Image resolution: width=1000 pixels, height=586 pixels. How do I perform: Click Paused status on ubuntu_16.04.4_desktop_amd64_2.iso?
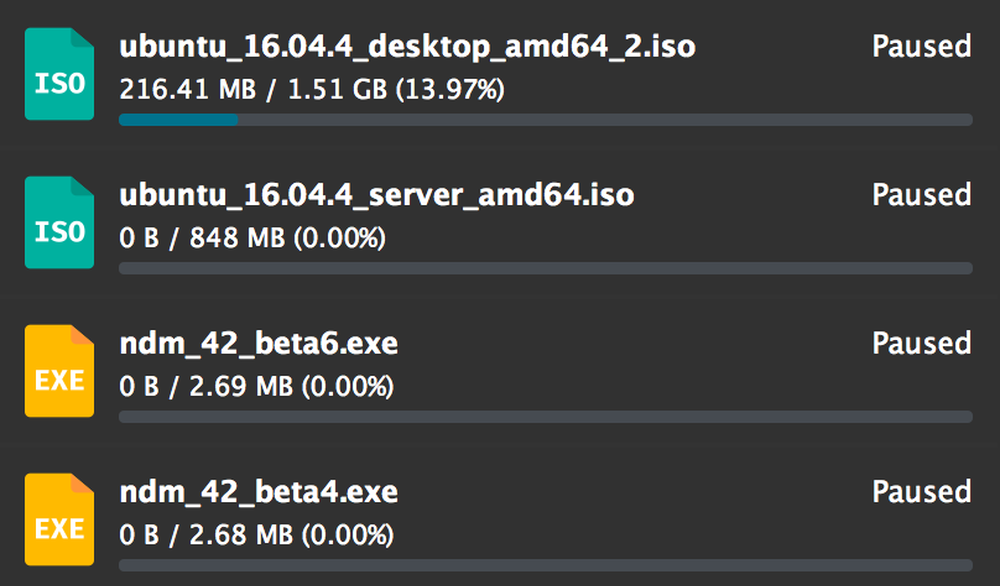pos(921,46)
